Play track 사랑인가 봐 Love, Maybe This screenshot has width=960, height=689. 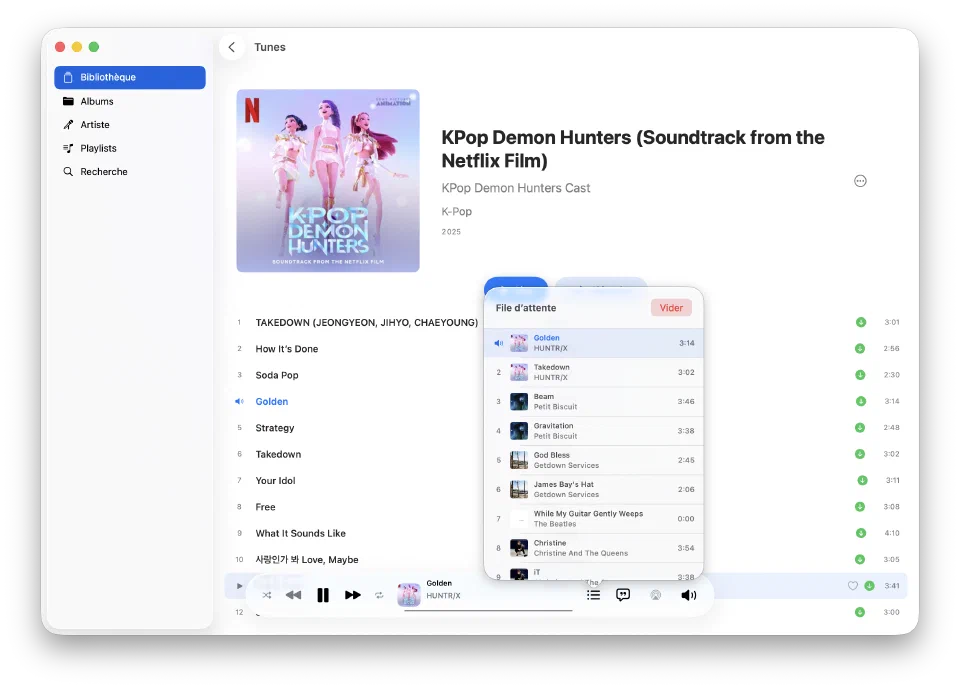pos(307,559)
